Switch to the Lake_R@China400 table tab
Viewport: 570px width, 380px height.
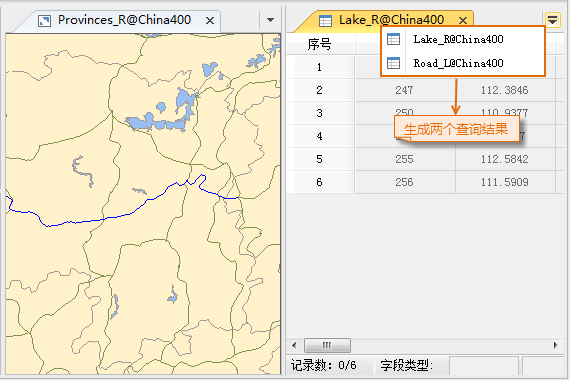[391, 20]
